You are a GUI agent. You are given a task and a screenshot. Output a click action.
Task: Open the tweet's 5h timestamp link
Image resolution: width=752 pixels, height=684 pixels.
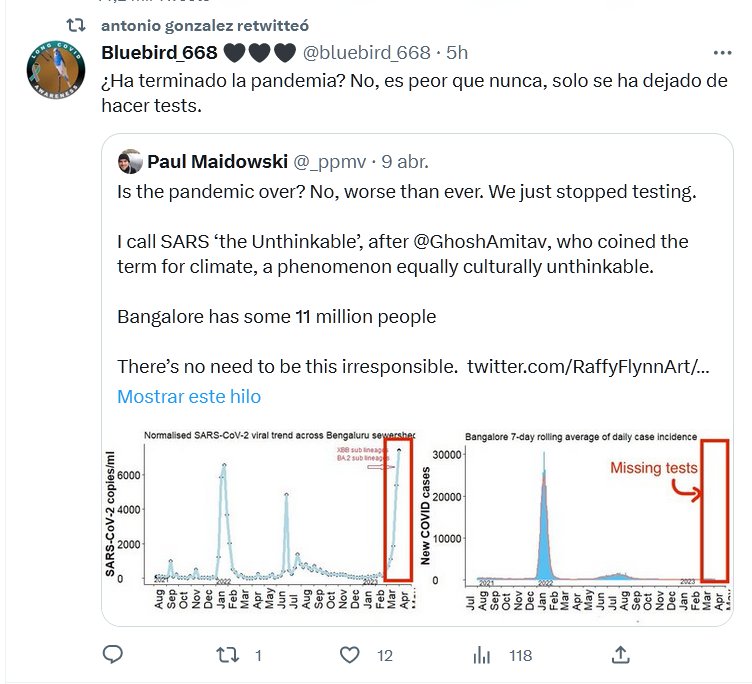coord(457,52)
